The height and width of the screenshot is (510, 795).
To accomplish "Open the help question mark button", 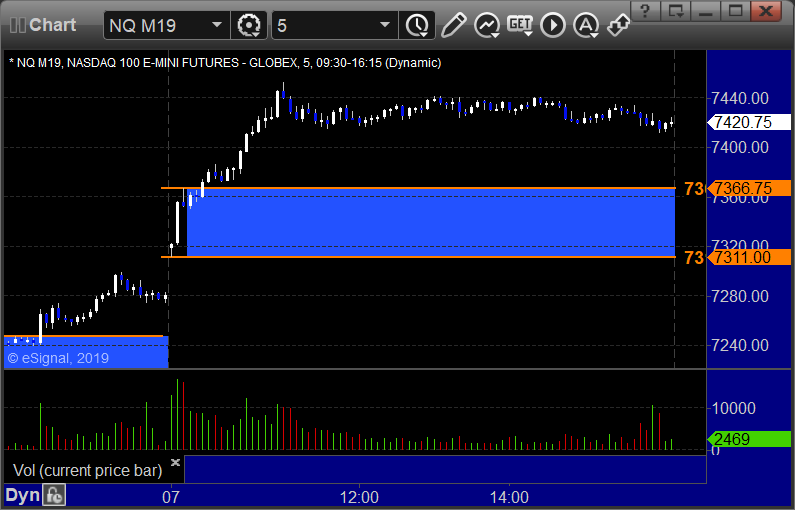I will pyautogui.click(x=645, y=11).
